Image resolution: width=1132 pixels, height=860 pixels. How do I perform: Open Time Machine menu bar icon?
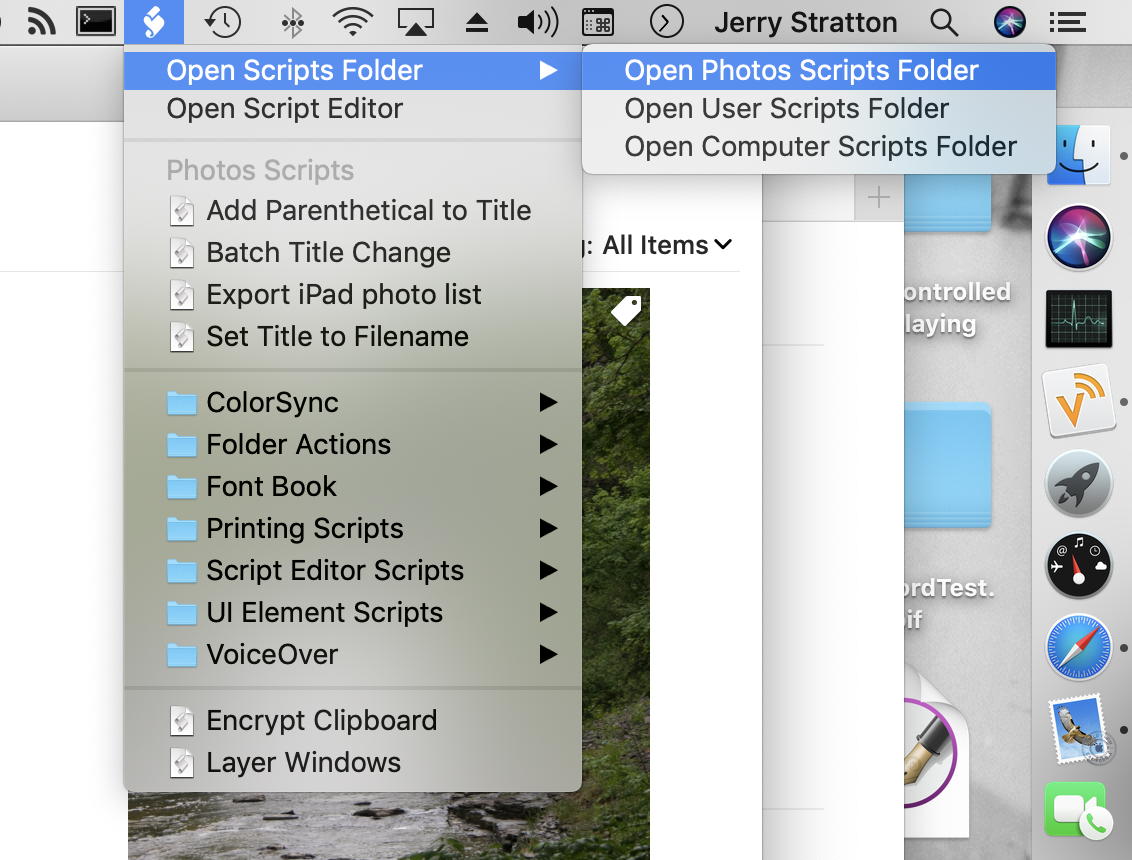pyautogui.click(x=222, y=21)
